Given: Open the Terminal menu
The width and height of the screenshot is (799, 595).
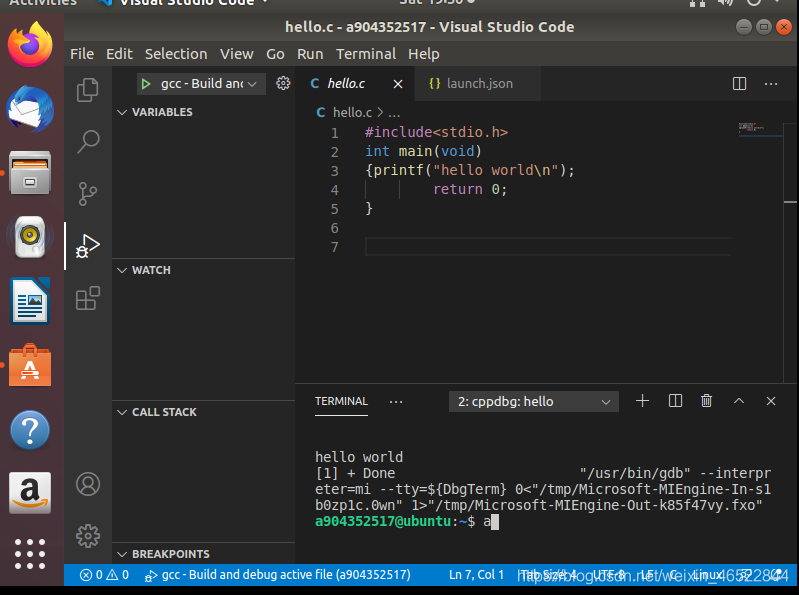Looking at the screenshot, I should (366, 54).
